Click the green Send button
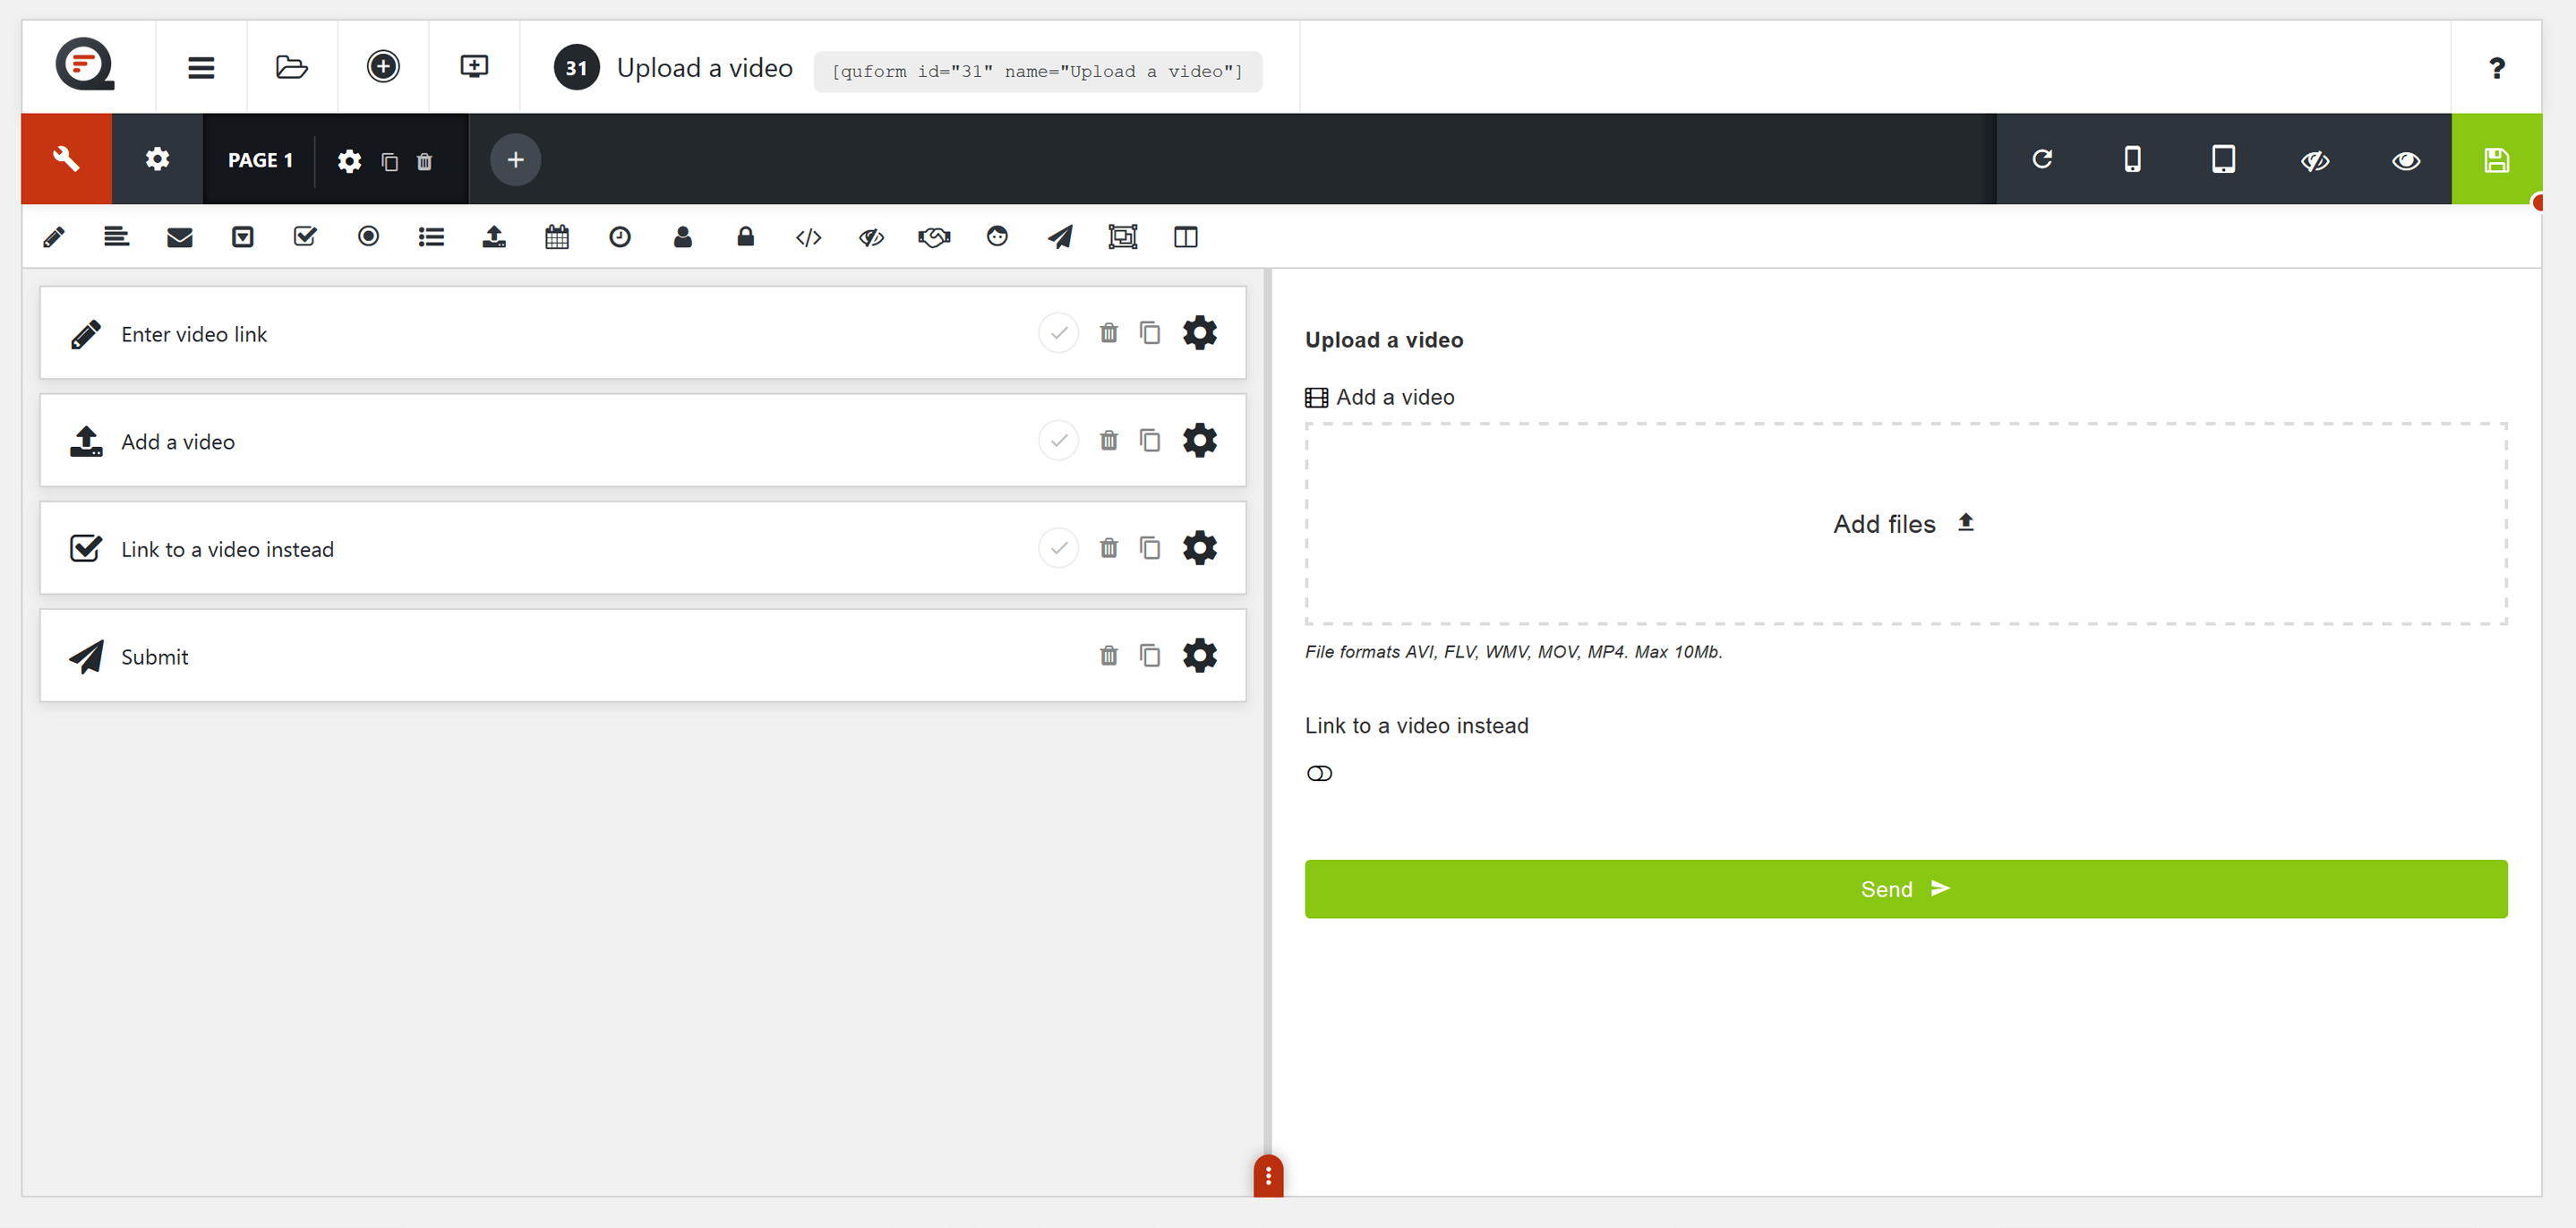Screen dimensions: 2576x1228 (1906, 889)
